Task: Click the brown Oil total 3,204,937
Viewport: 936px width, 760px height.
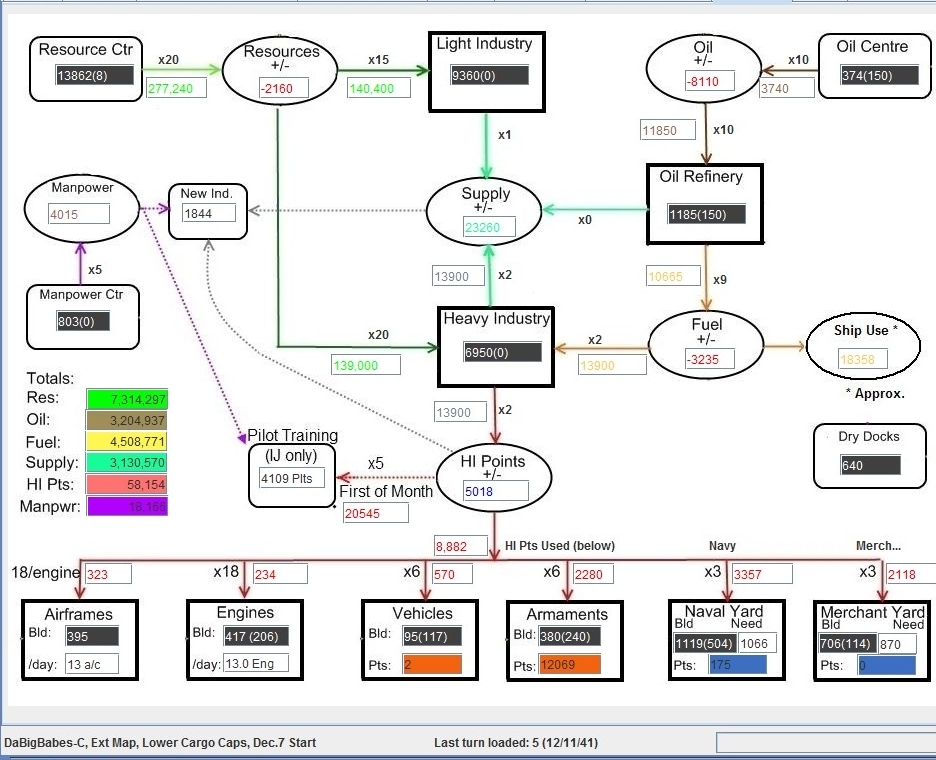Action: (127, 420)
